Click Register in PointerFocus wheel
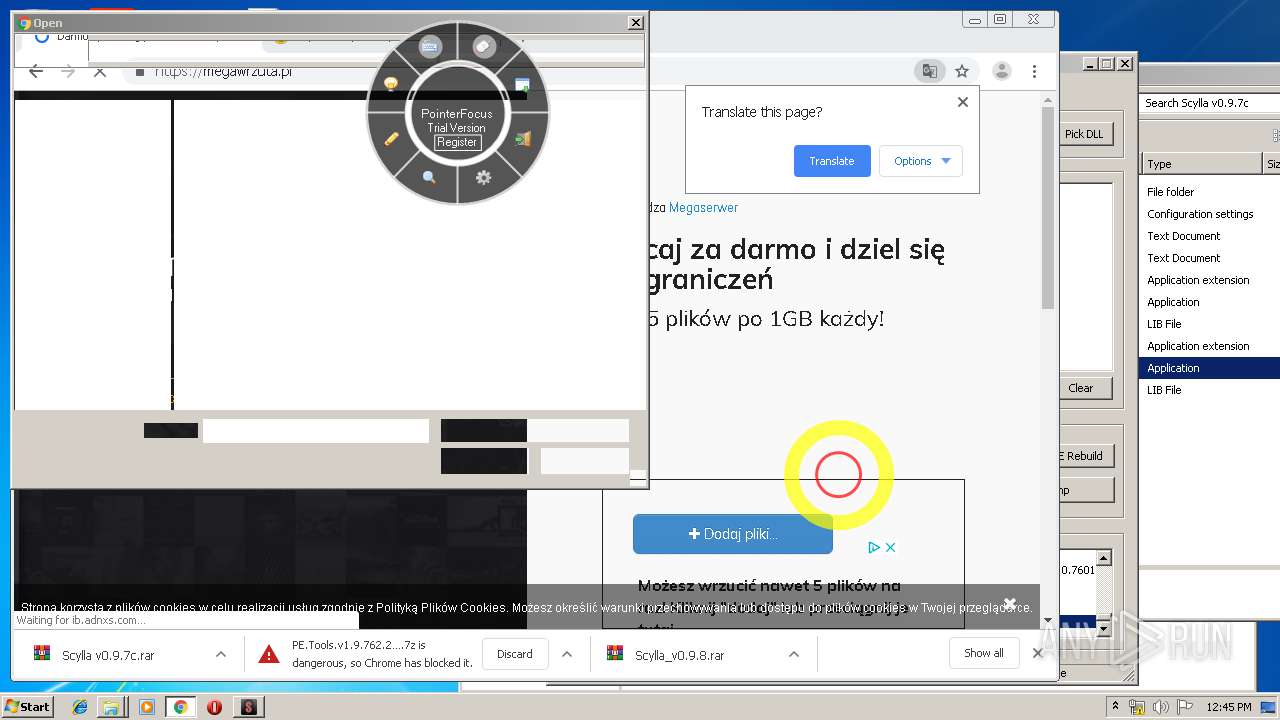The image size is (1280, 720). tap(457, 142)
